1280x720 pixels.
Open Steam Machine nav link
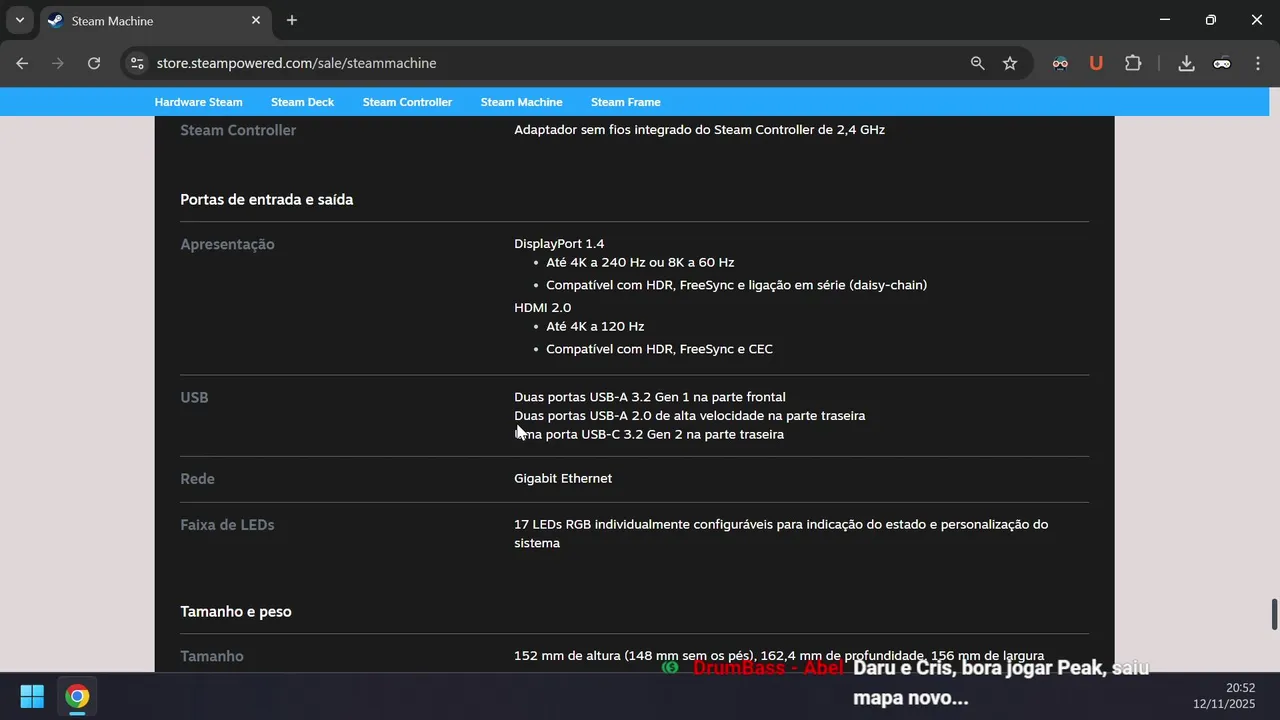pos(521,102)
